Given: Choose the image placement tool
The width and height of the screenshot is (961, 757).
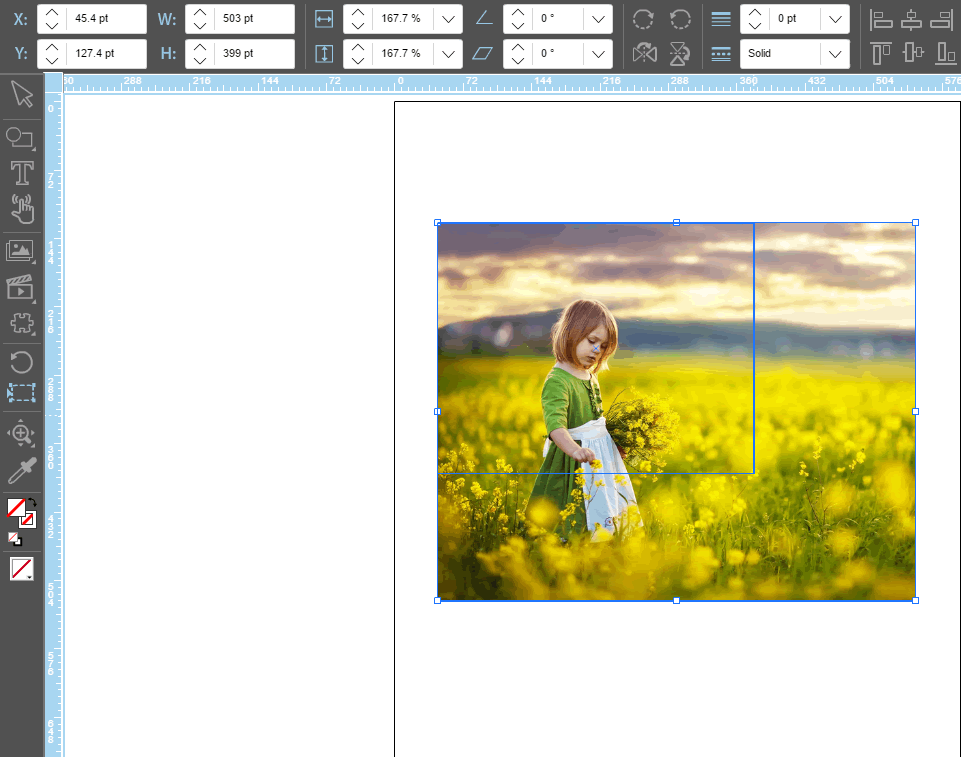Looking at the screenshot, I should coord(20,251).
